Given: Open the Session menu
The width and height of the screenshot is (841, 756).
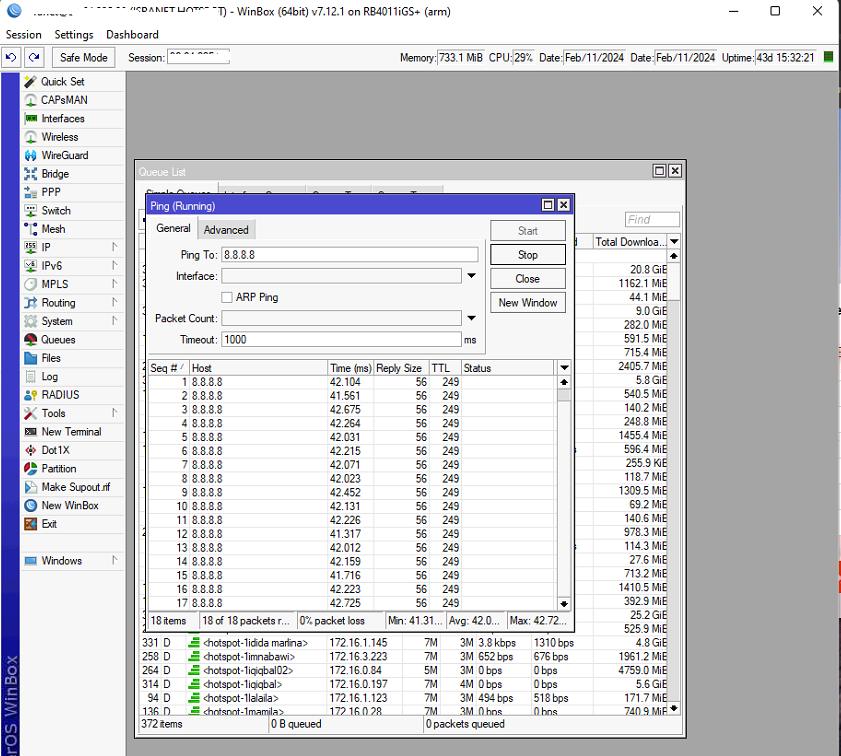Looking at the screenshot, I should coord(24,34).
